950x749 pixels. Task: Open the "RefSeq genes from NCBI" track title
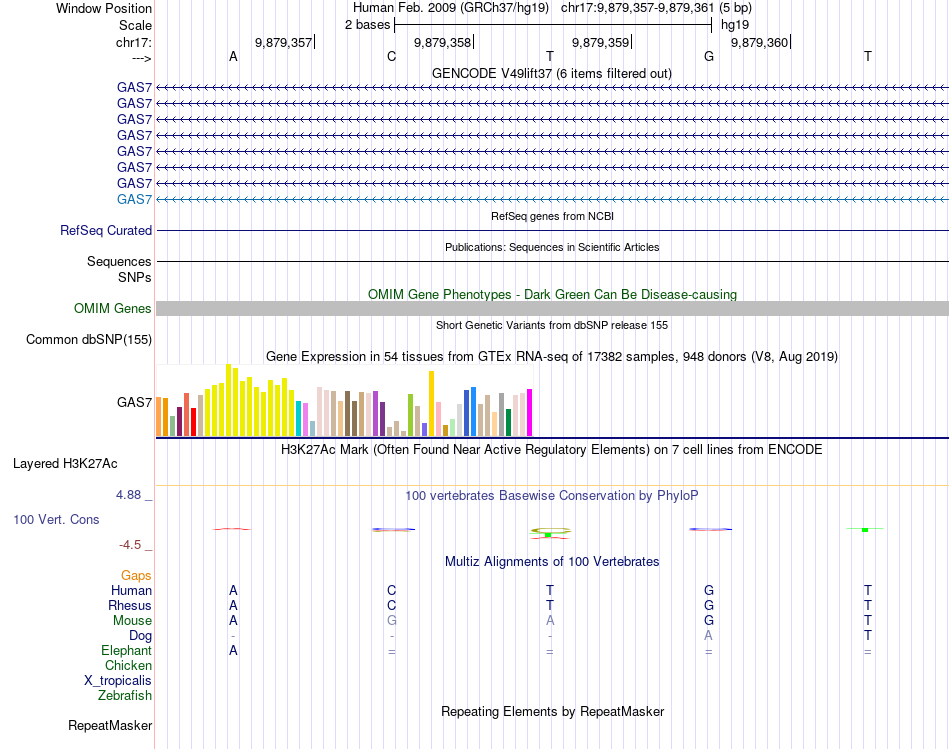click(552, 216)
